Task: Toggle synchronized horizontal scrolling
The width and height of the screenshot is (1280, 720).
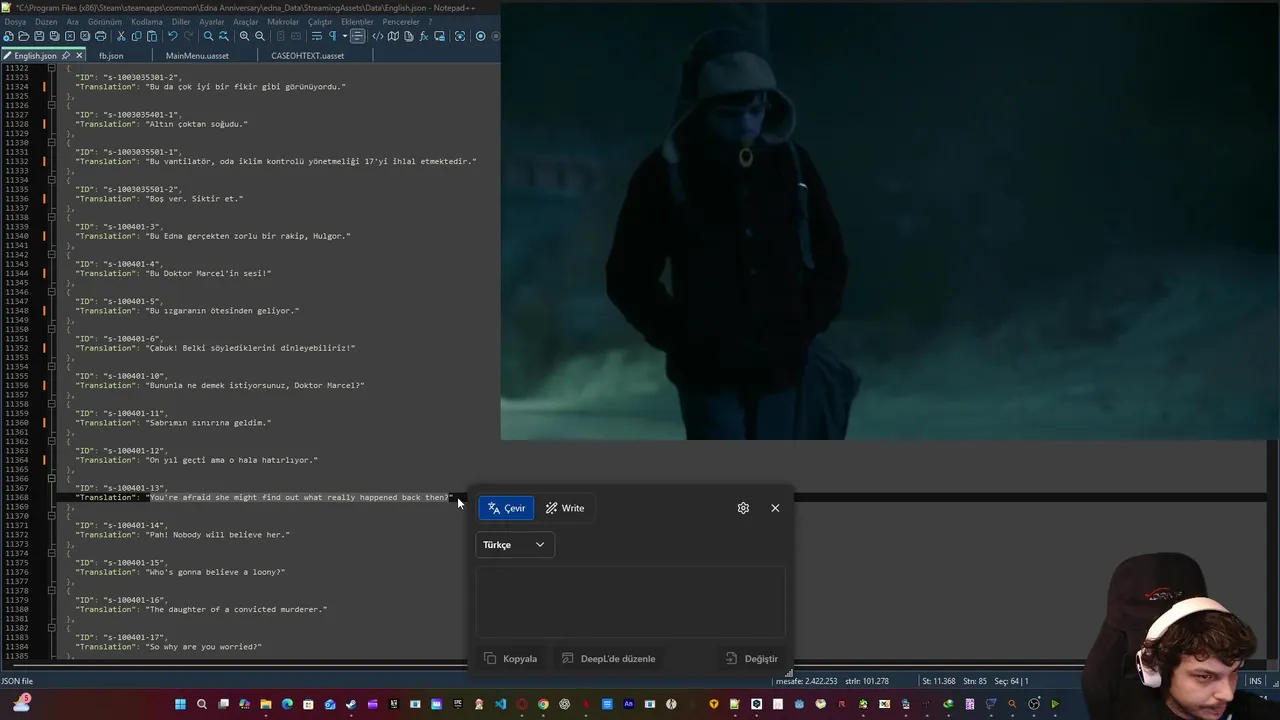Action: click(296, 36)
